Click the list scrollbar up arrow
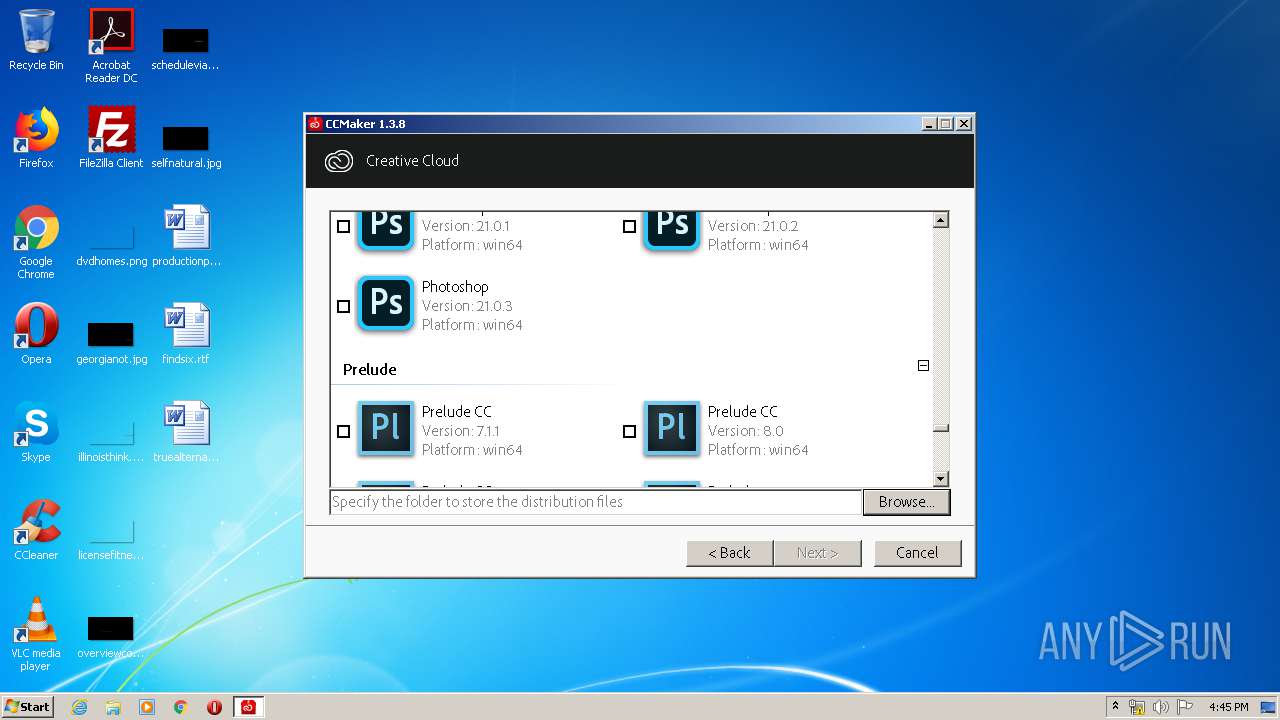The height and width of the screenshot is (720, 1280). (x=940, y=220)
